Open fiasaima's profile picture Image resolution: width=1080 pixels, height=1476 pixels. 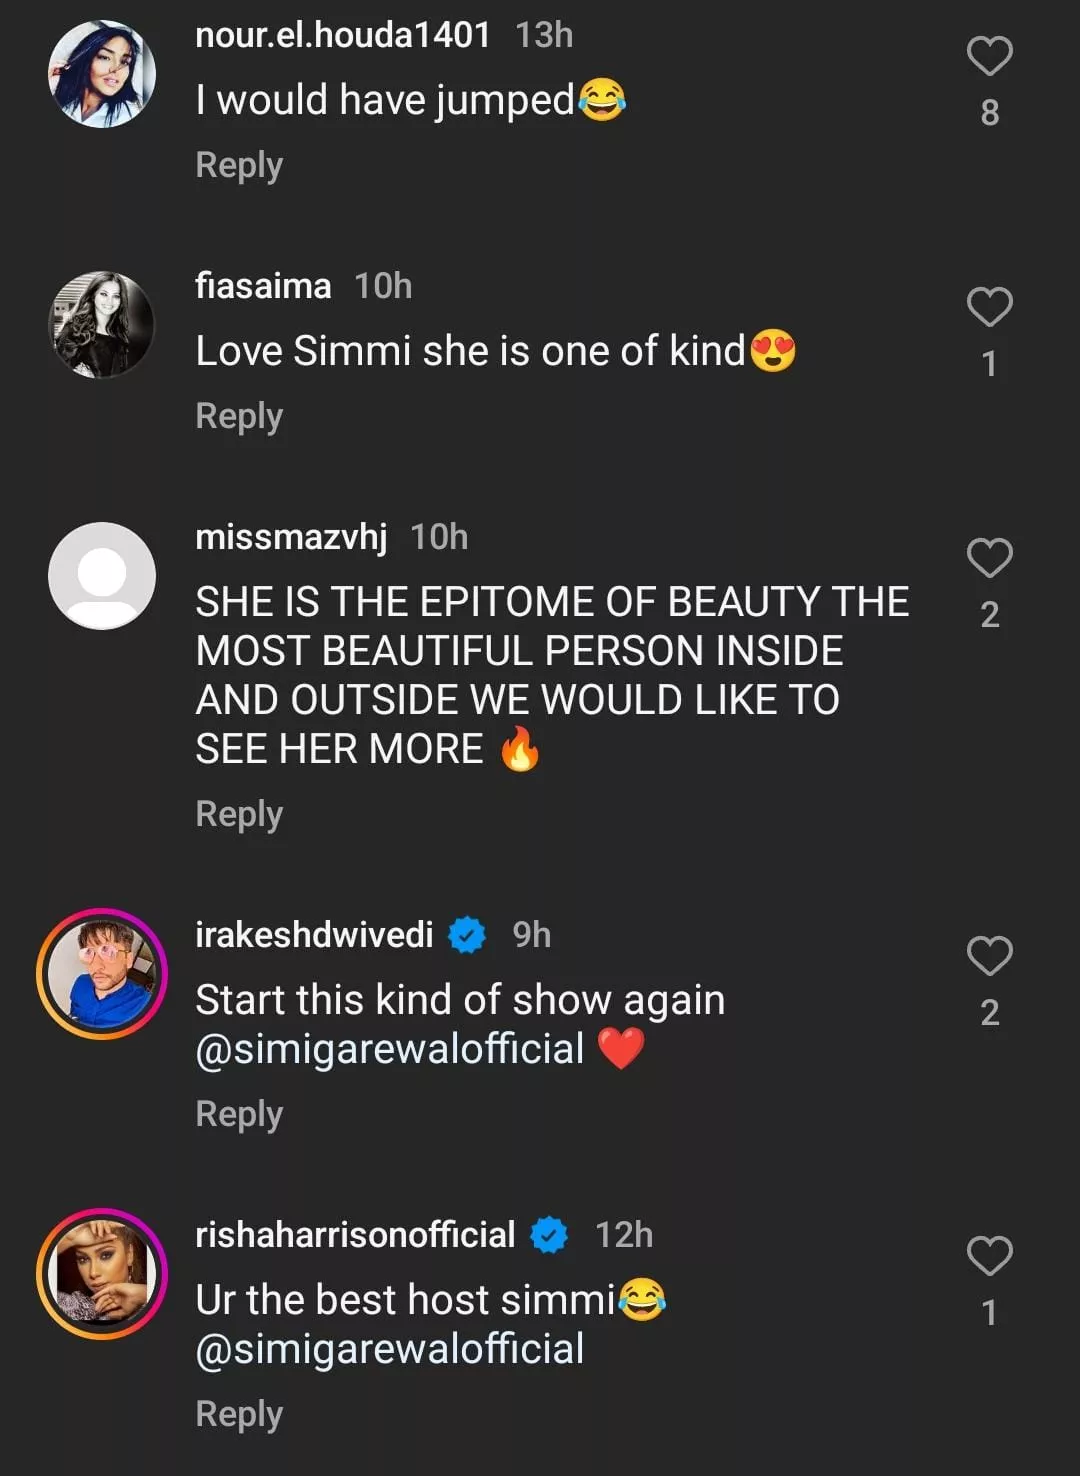102,325
